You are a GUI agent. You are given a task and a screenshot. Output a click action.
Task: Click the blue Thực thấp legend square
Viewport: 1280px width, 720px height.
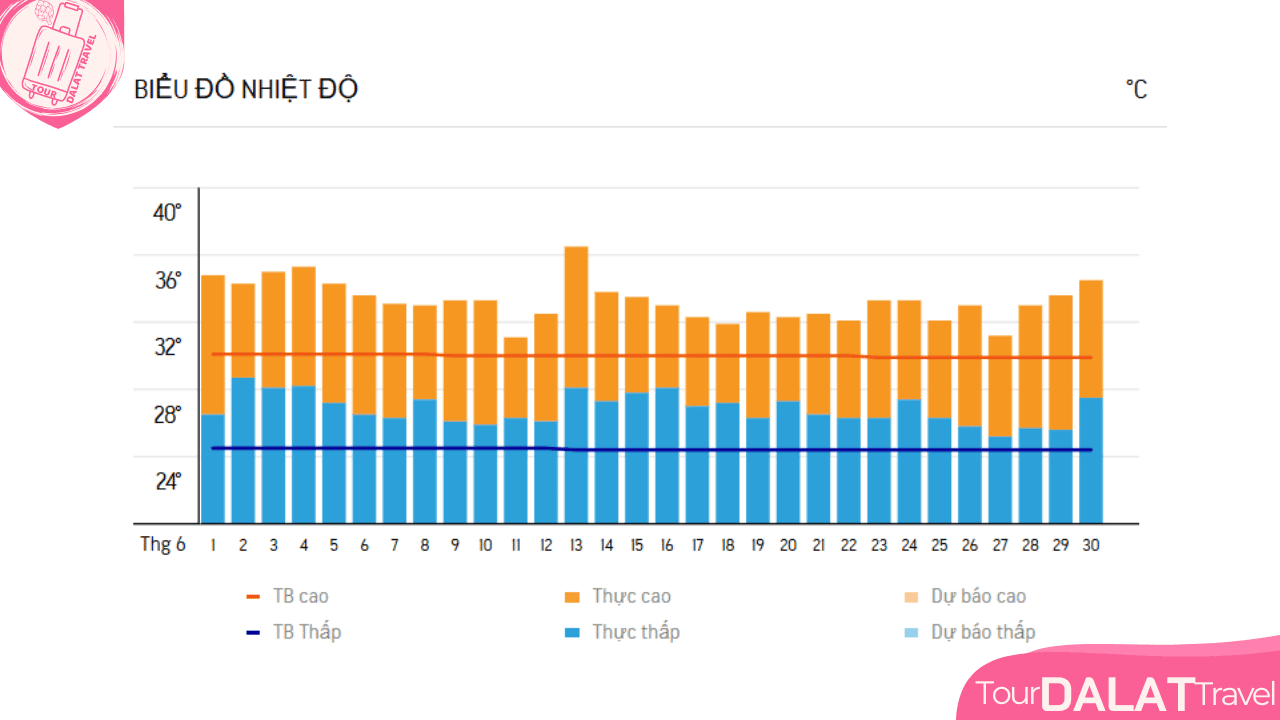pos(572,633)
